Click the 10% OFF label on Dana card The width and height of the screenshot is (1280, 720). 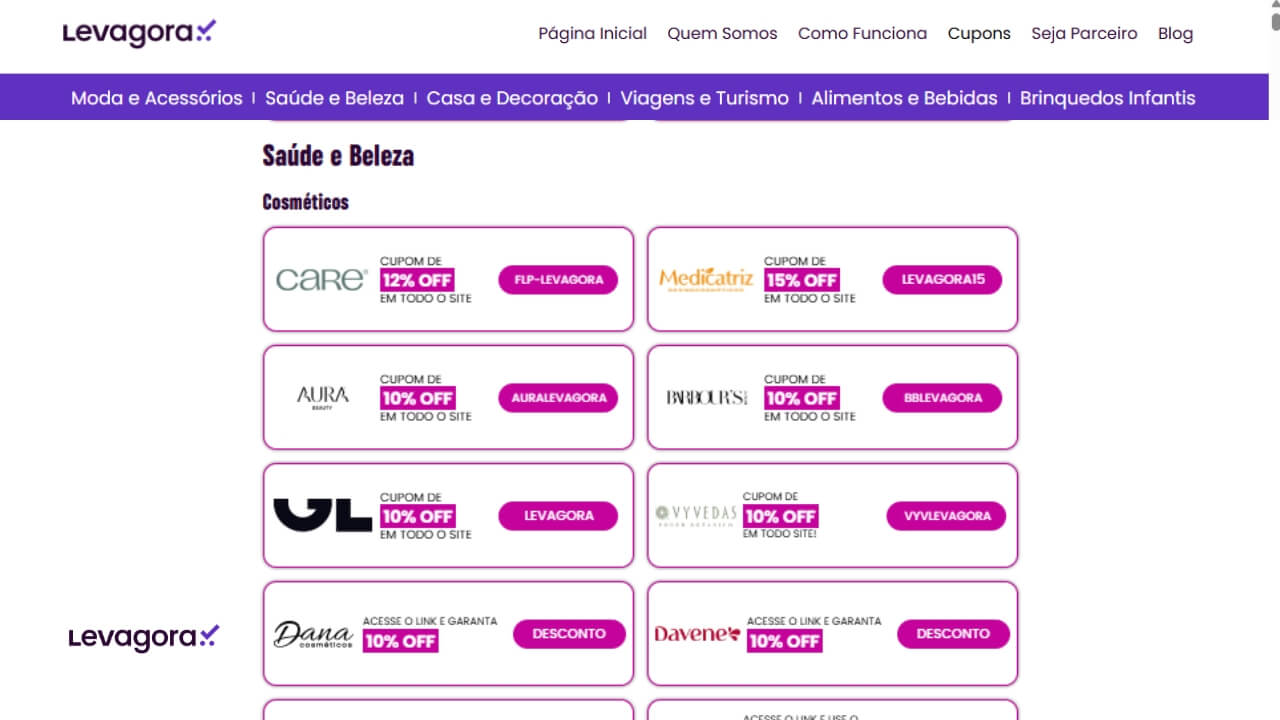tap(400, 641)
